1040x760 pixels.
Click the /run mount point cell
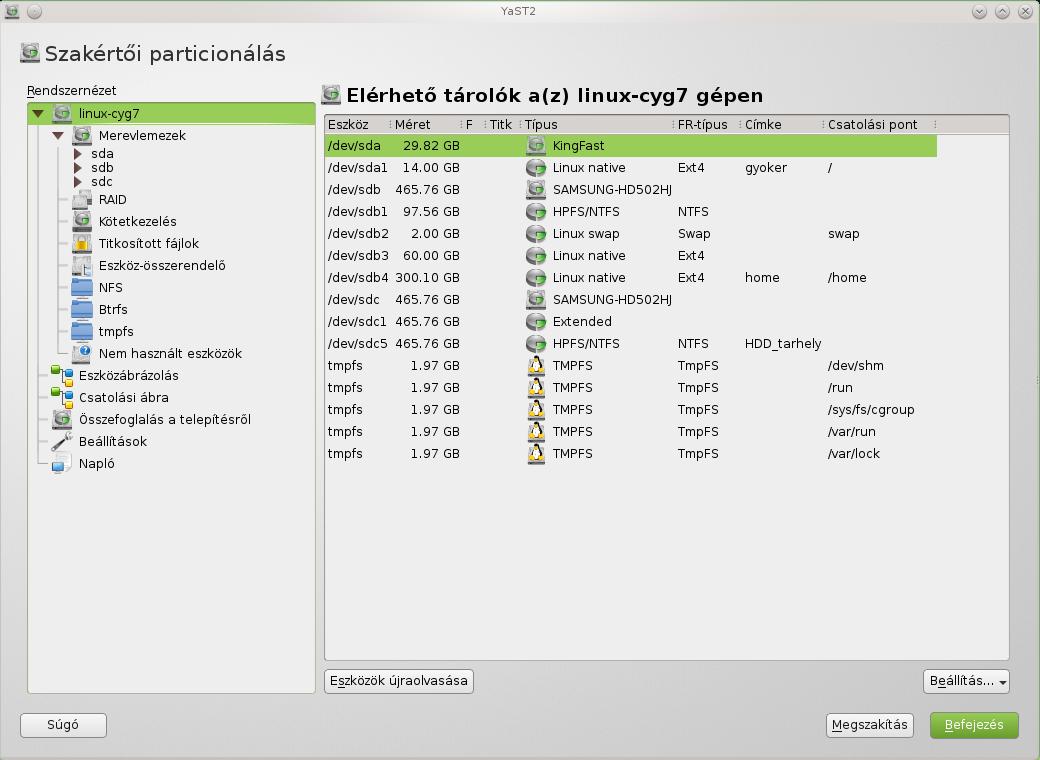(840, 387)
